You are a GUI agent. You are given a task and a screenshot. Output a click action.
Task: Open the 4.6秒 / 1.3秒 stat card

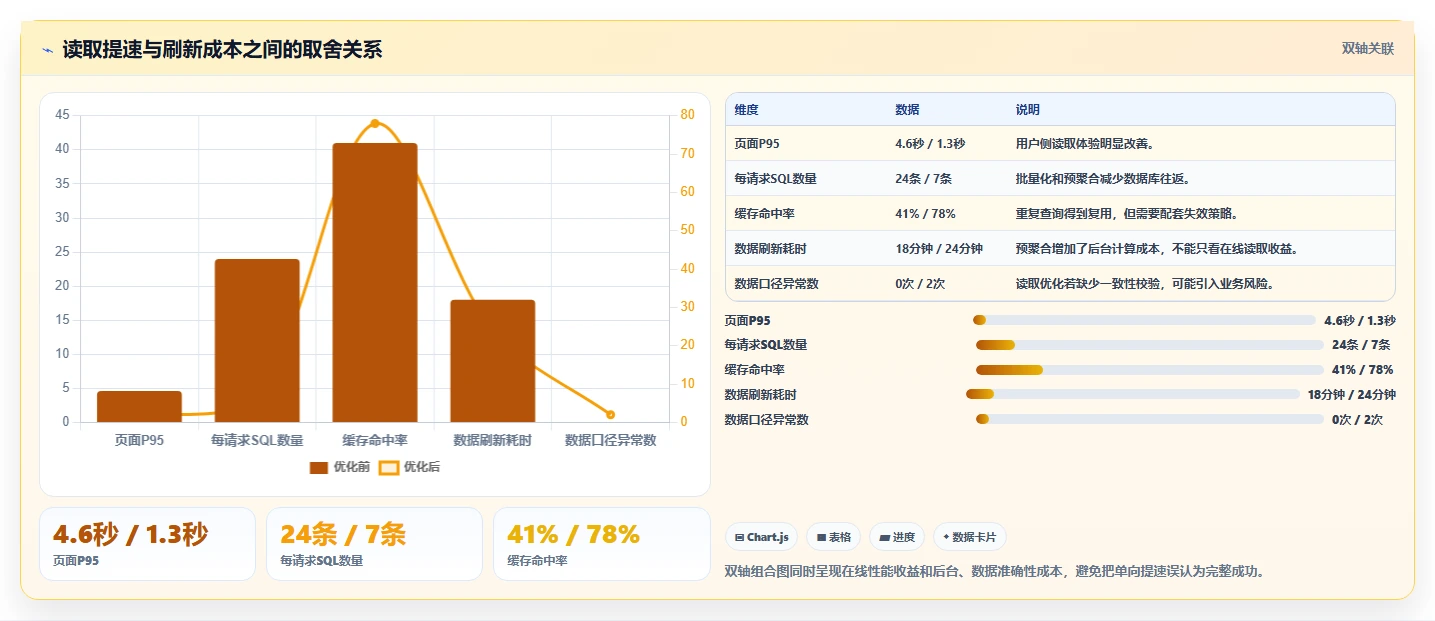(x=147, y=544)
